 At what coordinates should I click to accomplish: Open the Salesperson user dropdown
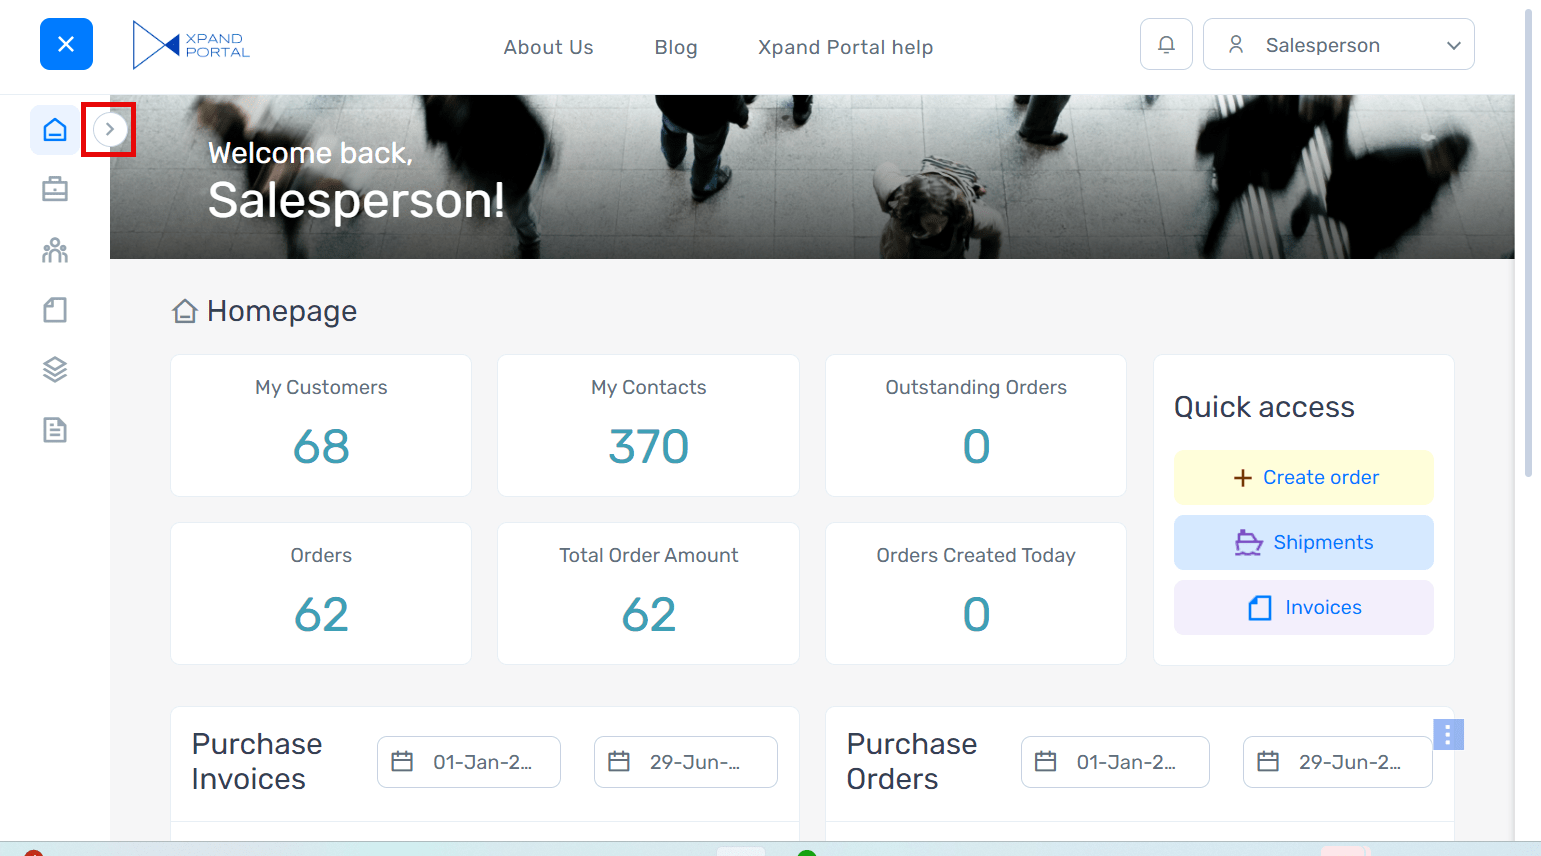1338,44
